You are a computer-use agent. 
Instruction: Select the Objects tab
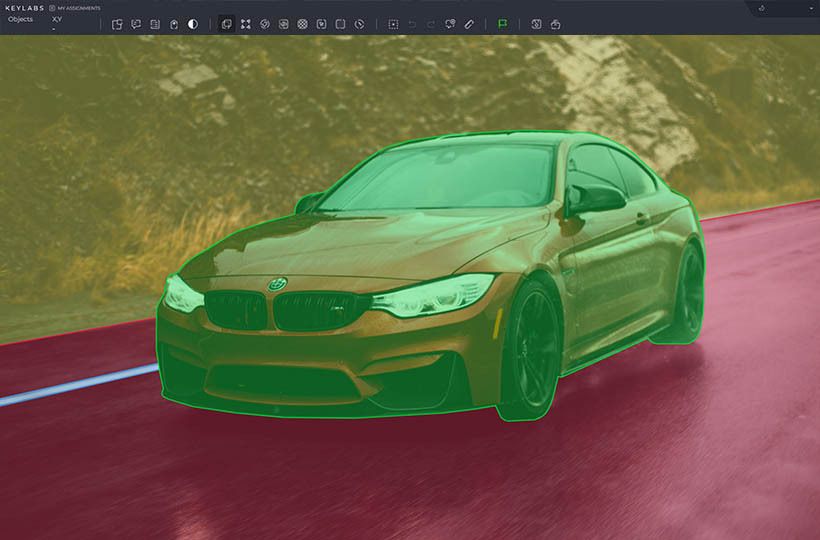pyautogui.click(x=20, y=19)
